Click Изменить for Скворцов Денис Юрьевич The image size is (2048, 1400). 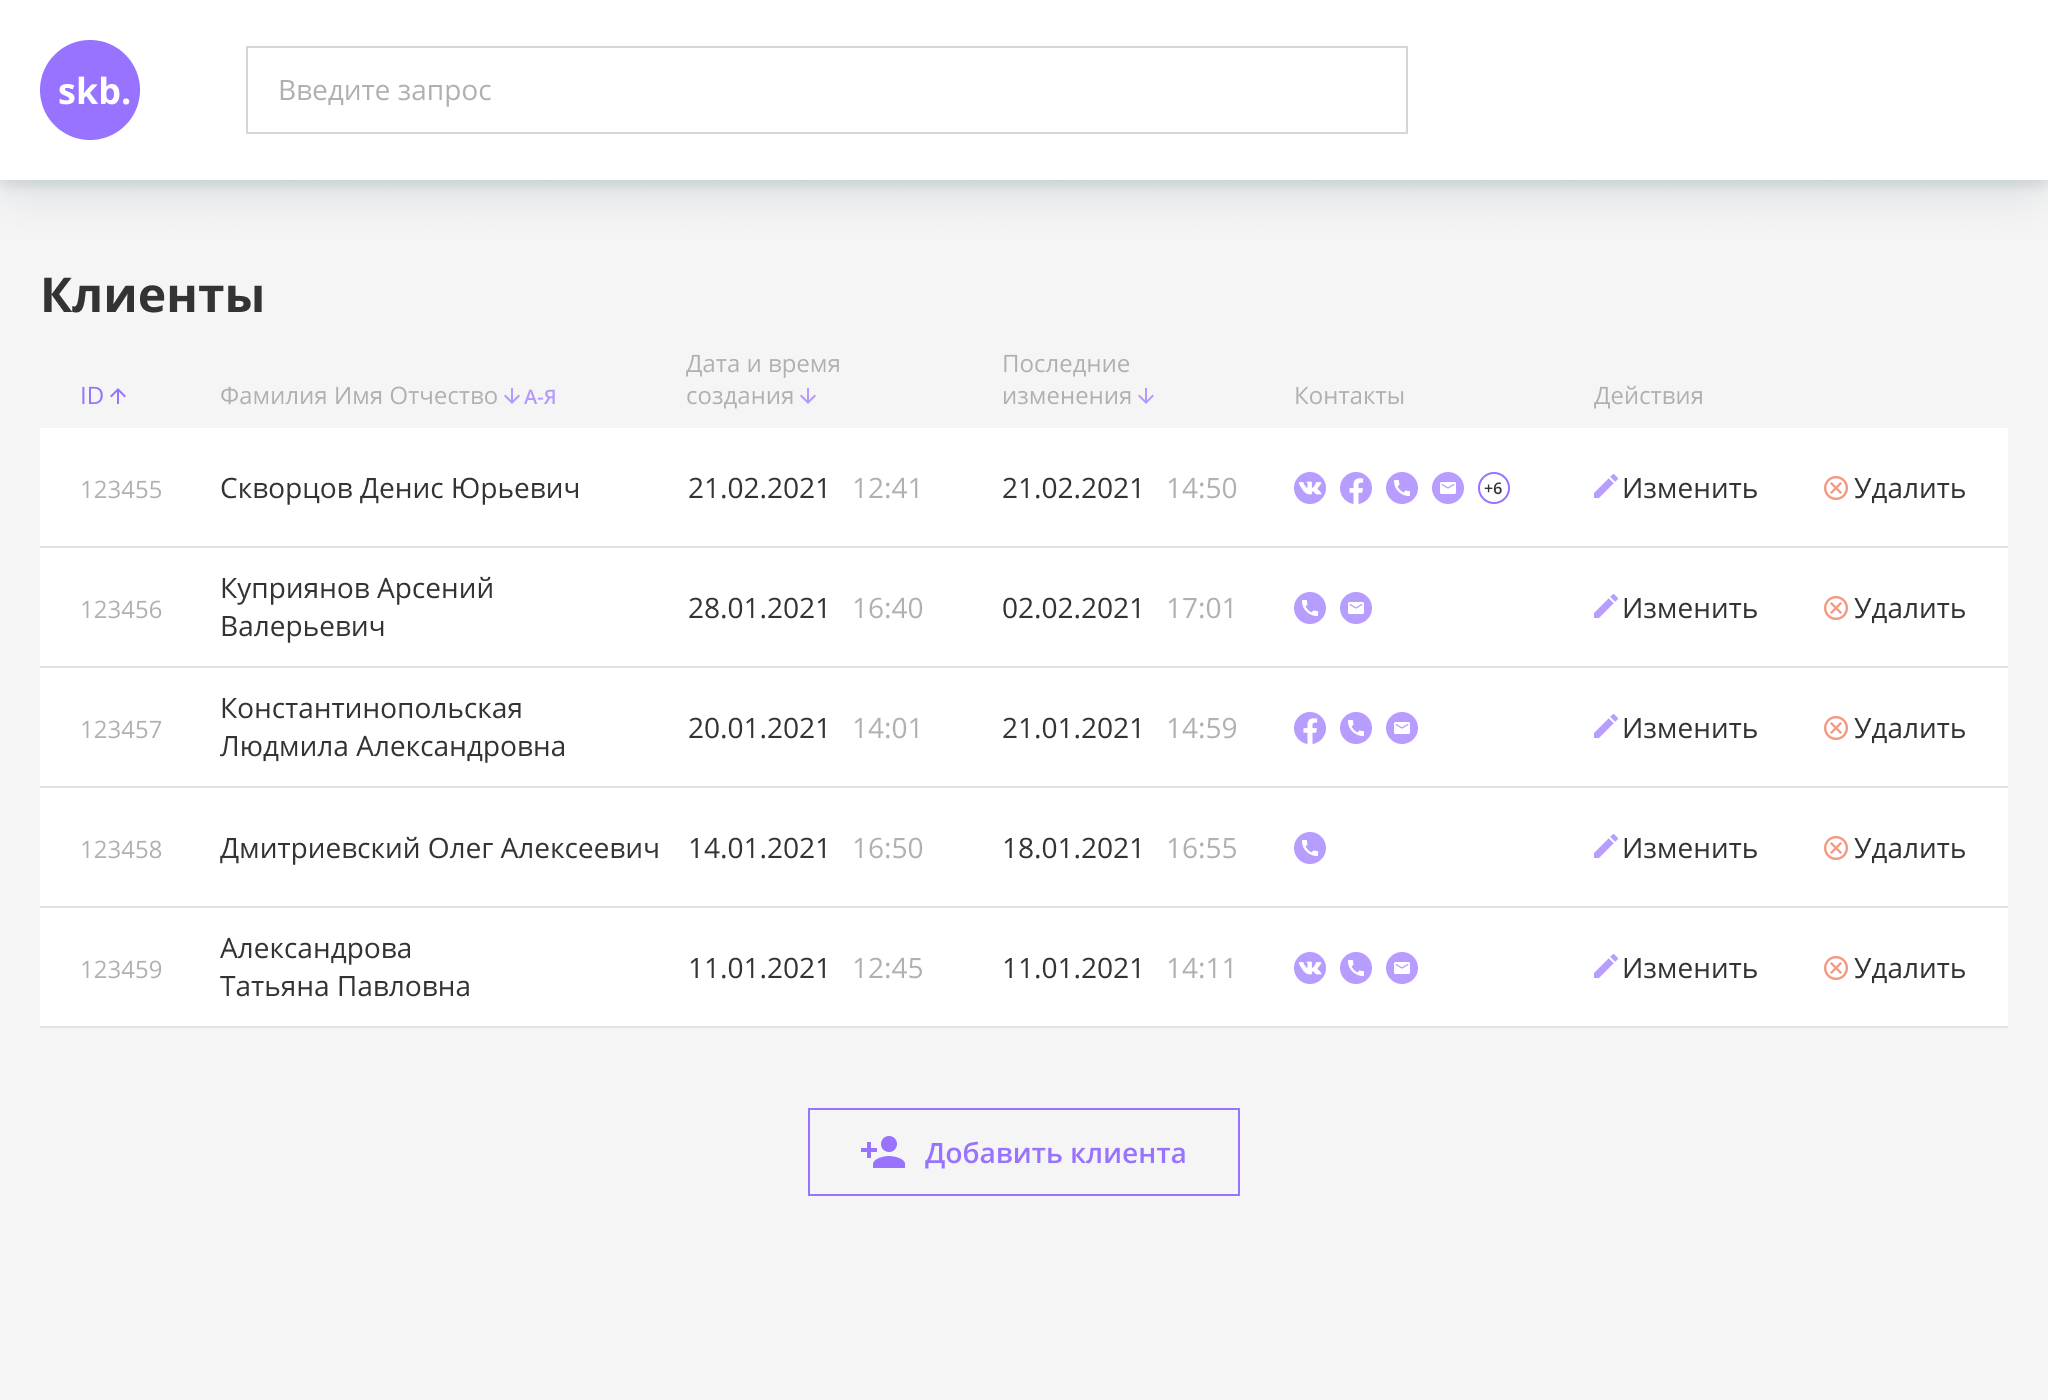tap(1675, 488)
